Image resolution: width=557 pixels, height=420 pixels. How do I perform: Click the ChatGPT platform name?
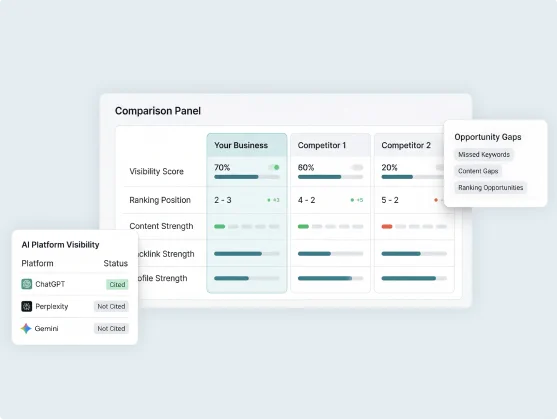tap(50, 284)
